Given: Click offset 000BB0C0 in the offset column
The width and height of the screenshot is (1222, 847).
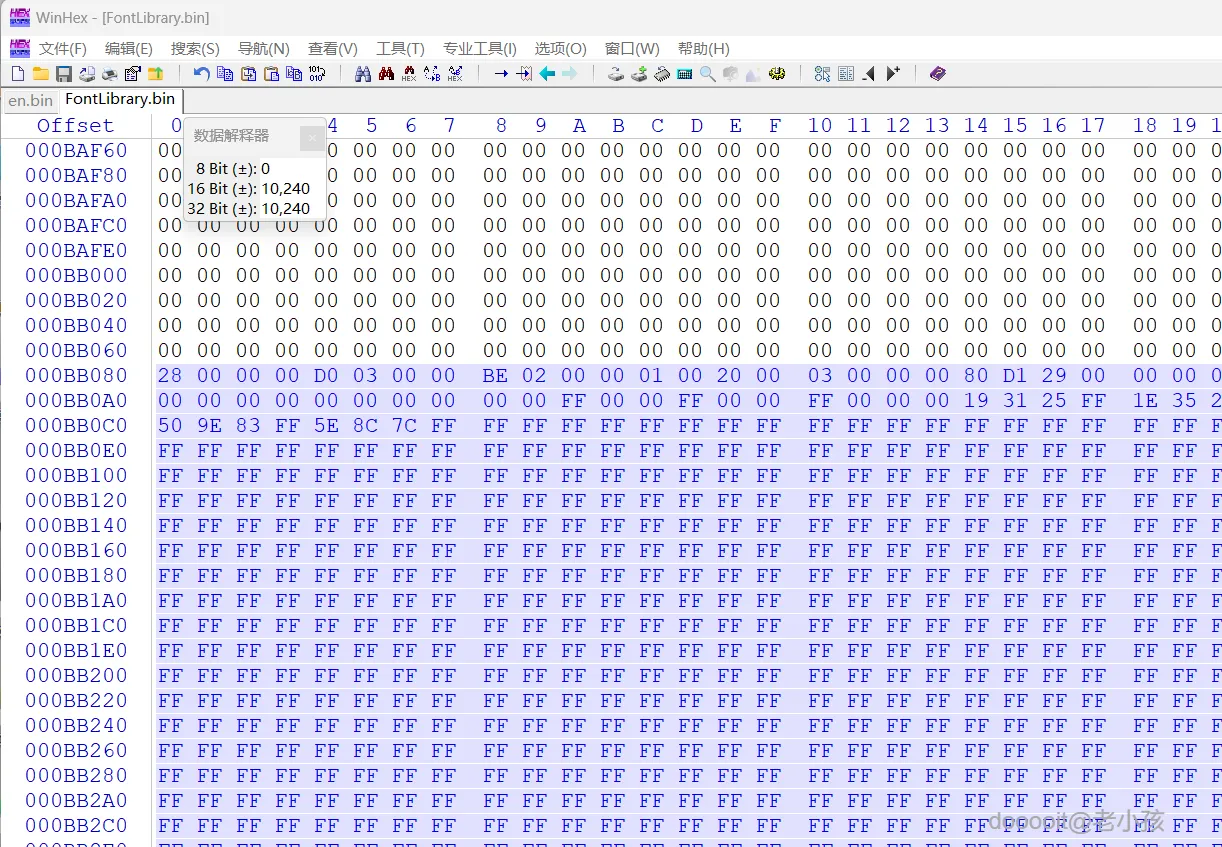Looking at the screenshot, I should (x=77, y=425).
